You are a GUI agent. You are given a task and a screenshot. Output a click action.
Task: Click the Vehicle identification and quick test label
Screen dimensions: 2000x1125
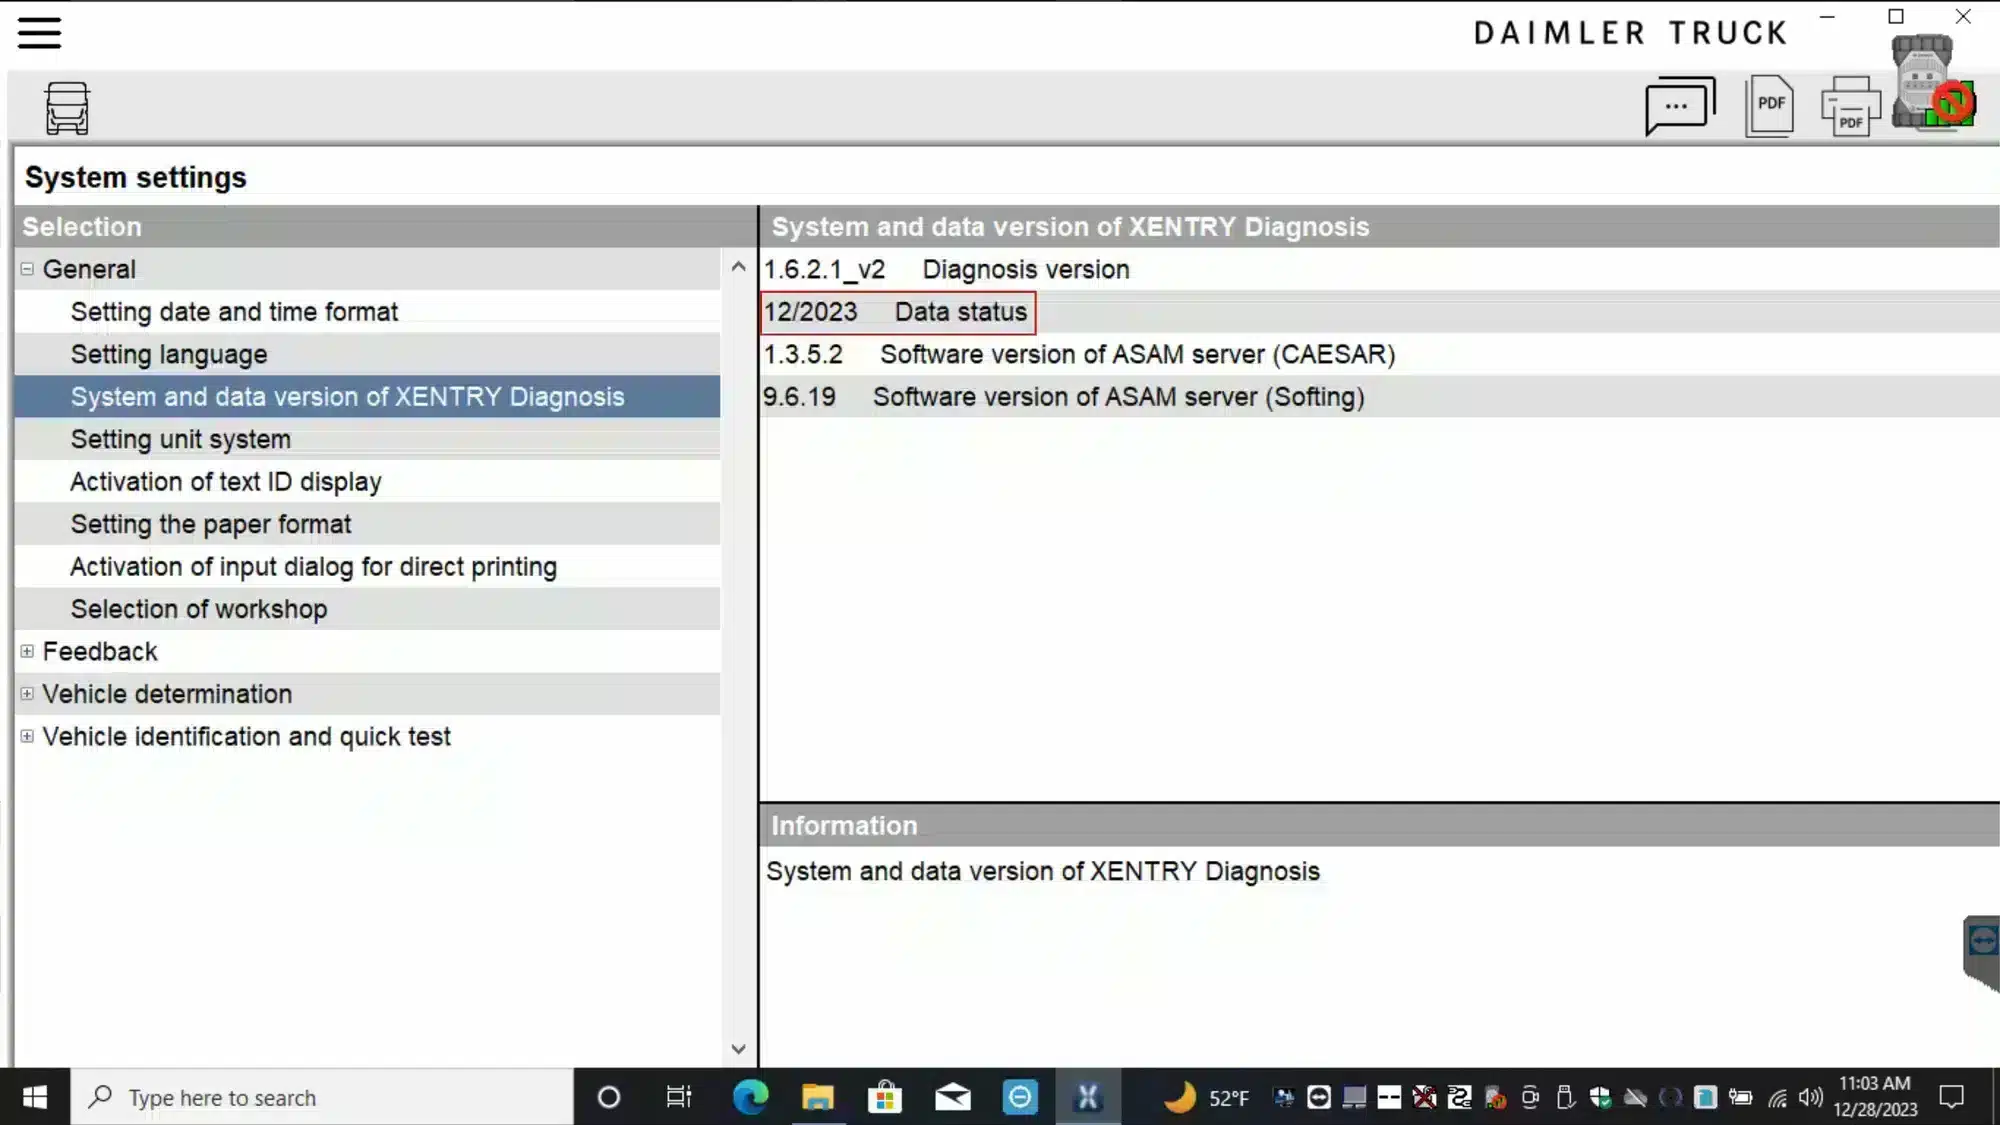[x=246, y=736]
